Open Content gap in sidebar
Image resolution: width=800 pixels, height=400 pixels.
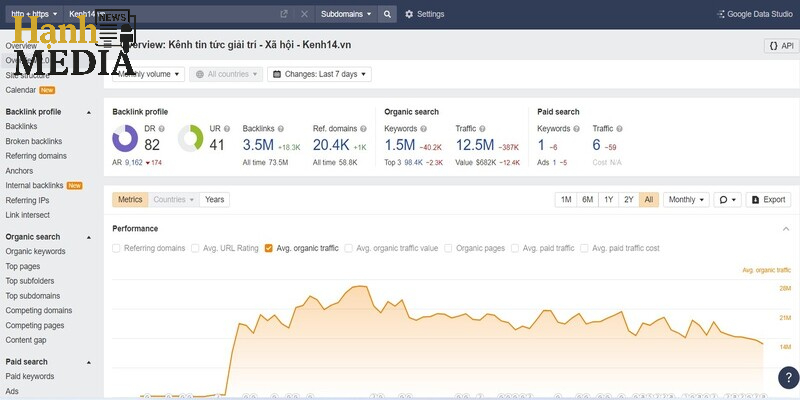[26, 340]
